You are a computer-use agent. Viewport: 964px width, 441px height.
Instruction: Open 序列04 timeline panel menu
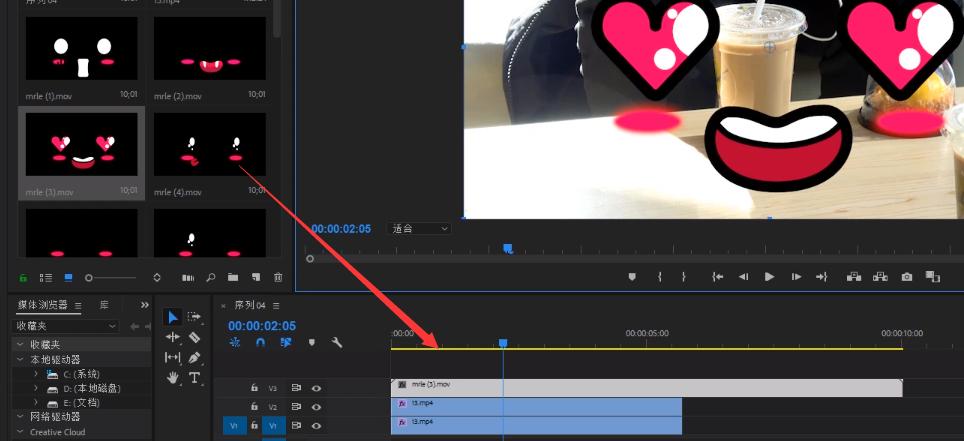pos(276,306)
